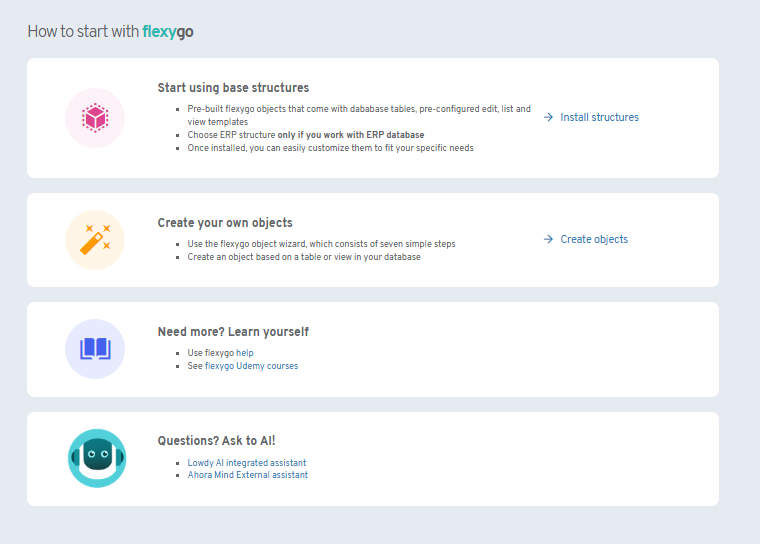Open Ahora Mind External assistant
Screen dimensions: 760x544
coord(248,475)
